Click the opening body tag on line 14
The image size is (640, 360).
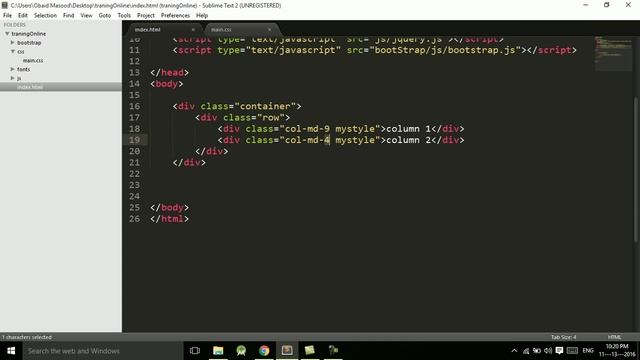coord(167,84)
